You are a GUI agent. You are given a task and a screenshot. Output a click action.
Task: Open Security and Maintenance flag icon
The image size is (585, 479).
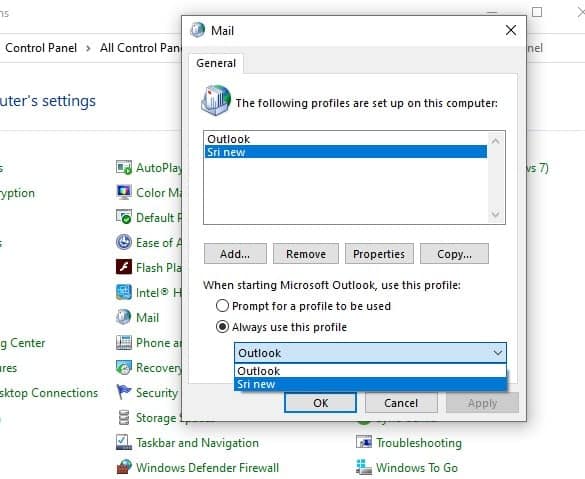pos(123,392)
